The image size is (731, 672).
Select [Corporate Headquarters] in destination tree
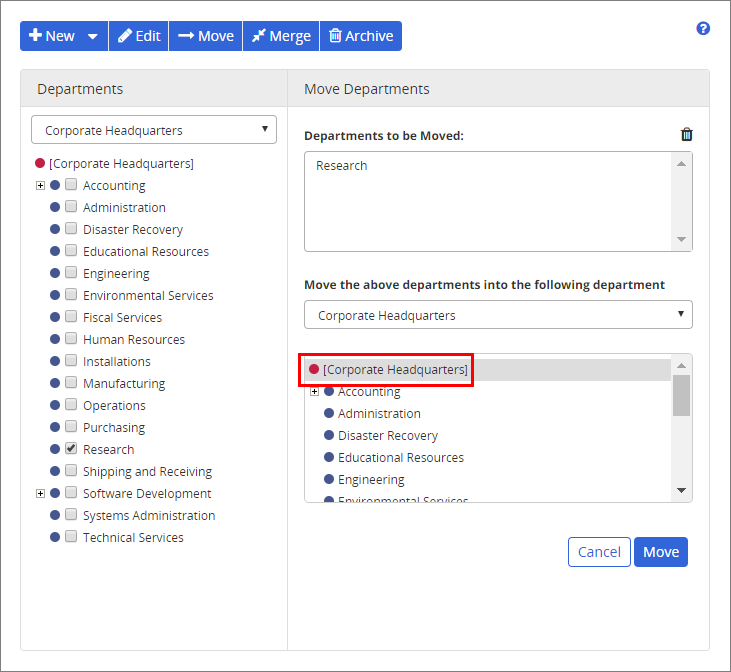(x=394, y=370)
